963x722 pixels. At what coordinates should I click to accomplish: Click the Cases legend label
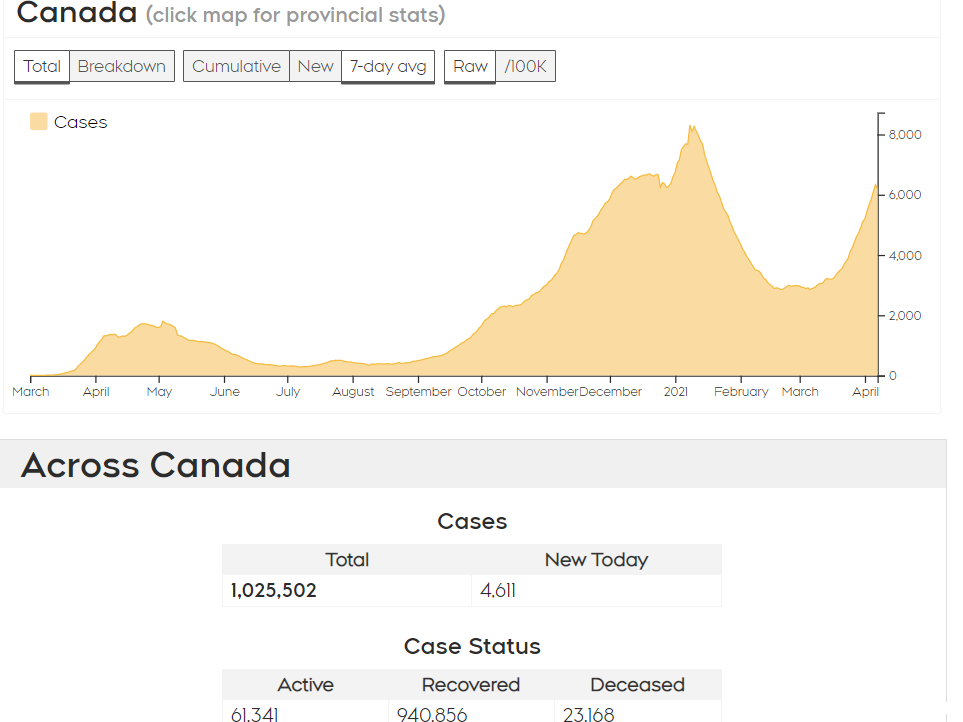(x=80, y=122)
